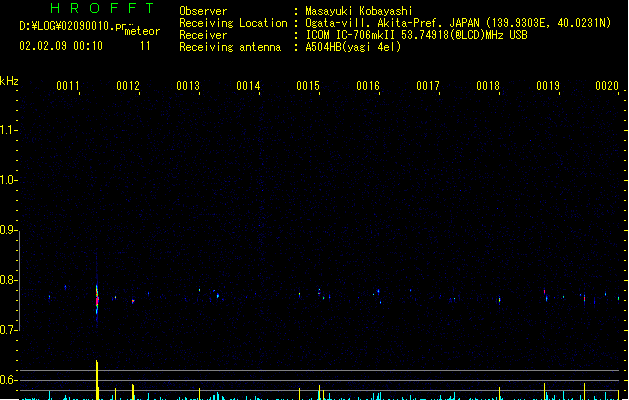Click the date stamp 02.02.09 00:10

coord(61,46)
